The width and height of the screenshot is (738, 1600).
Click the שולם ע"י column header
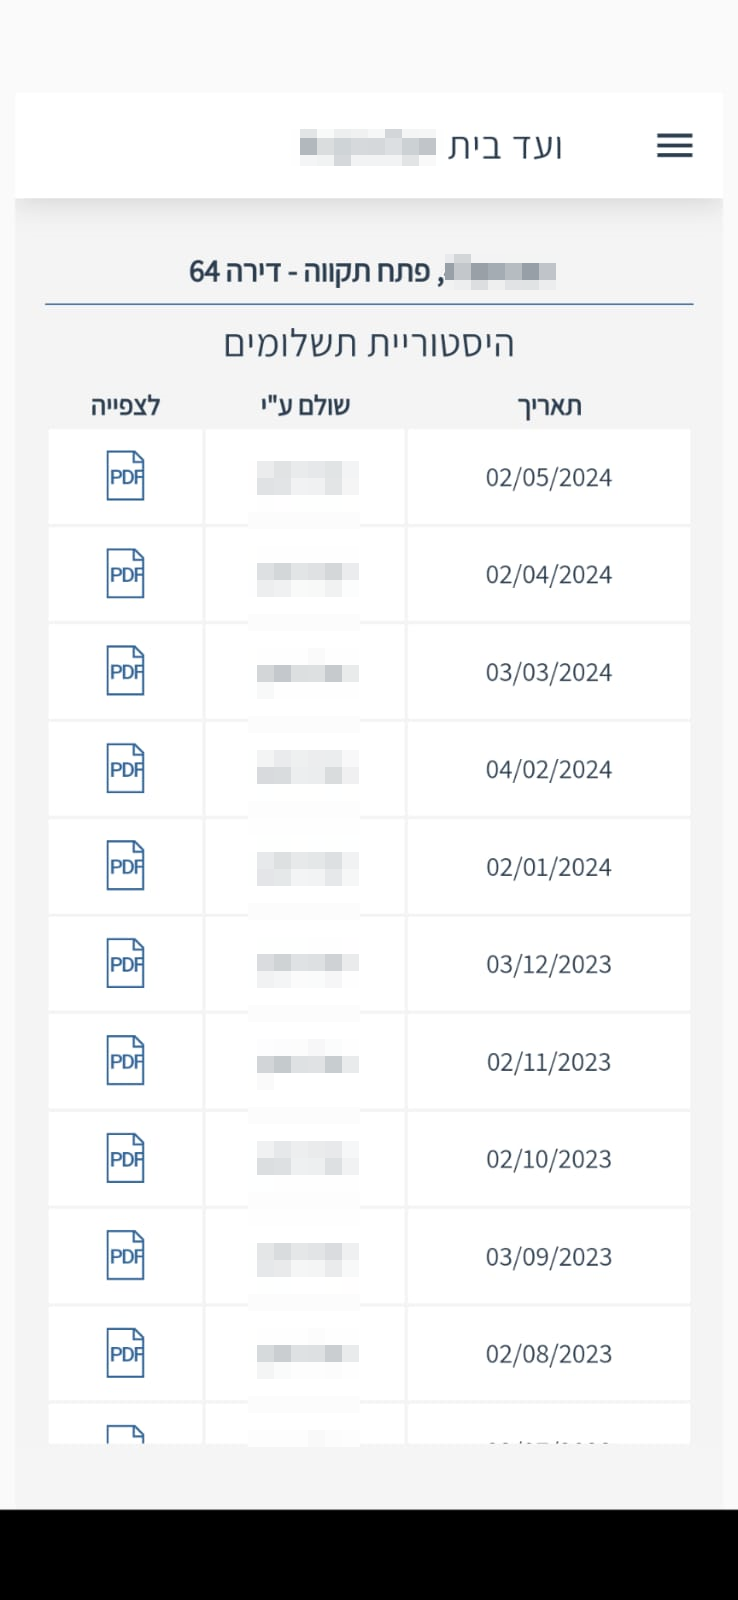305,406
